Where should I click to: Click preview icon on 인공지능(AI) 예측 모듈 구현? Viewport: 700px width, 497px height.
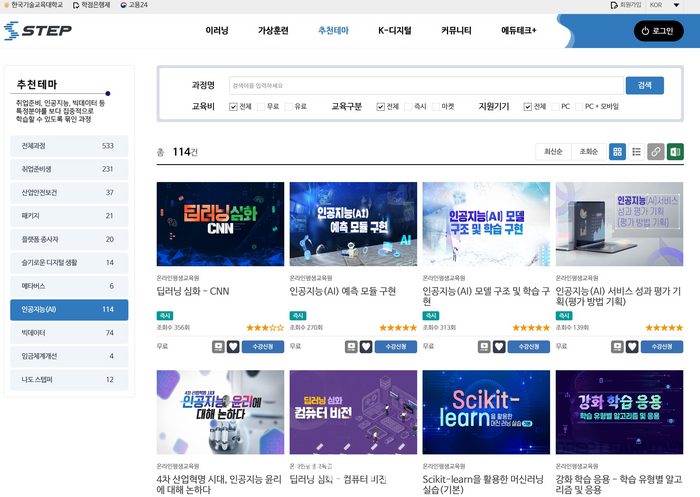pyautogui.click(x=351, y=347)
